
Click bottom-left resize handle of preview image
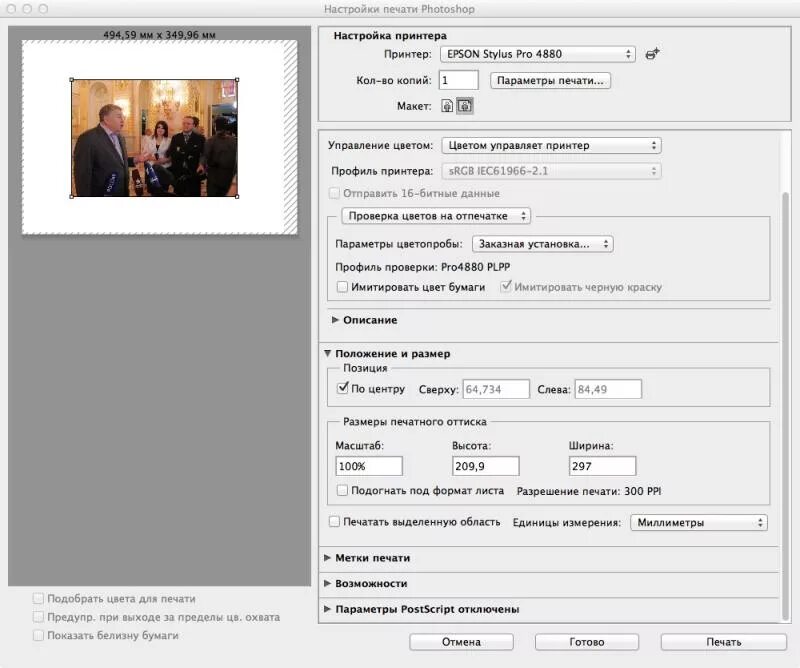[x=71, y=196]
